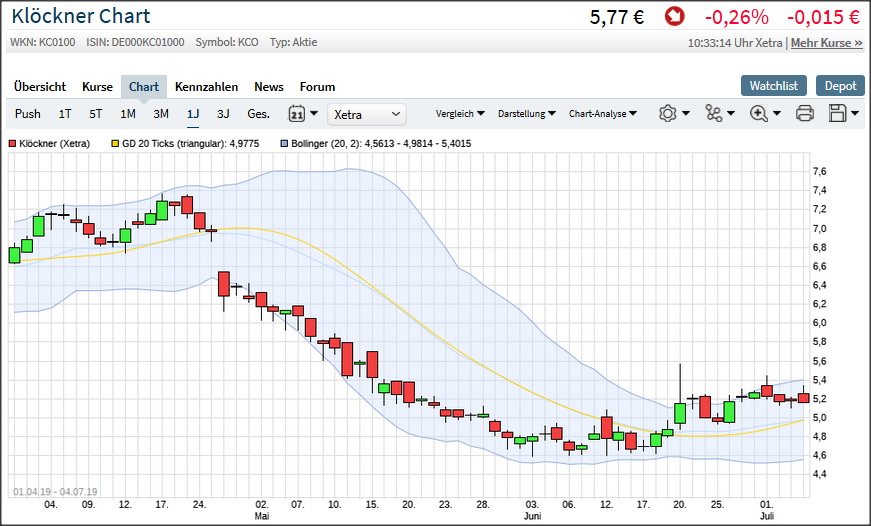Select the 1M time range
The width and height of the screenshot is (871, 526).
pos(128,114)
